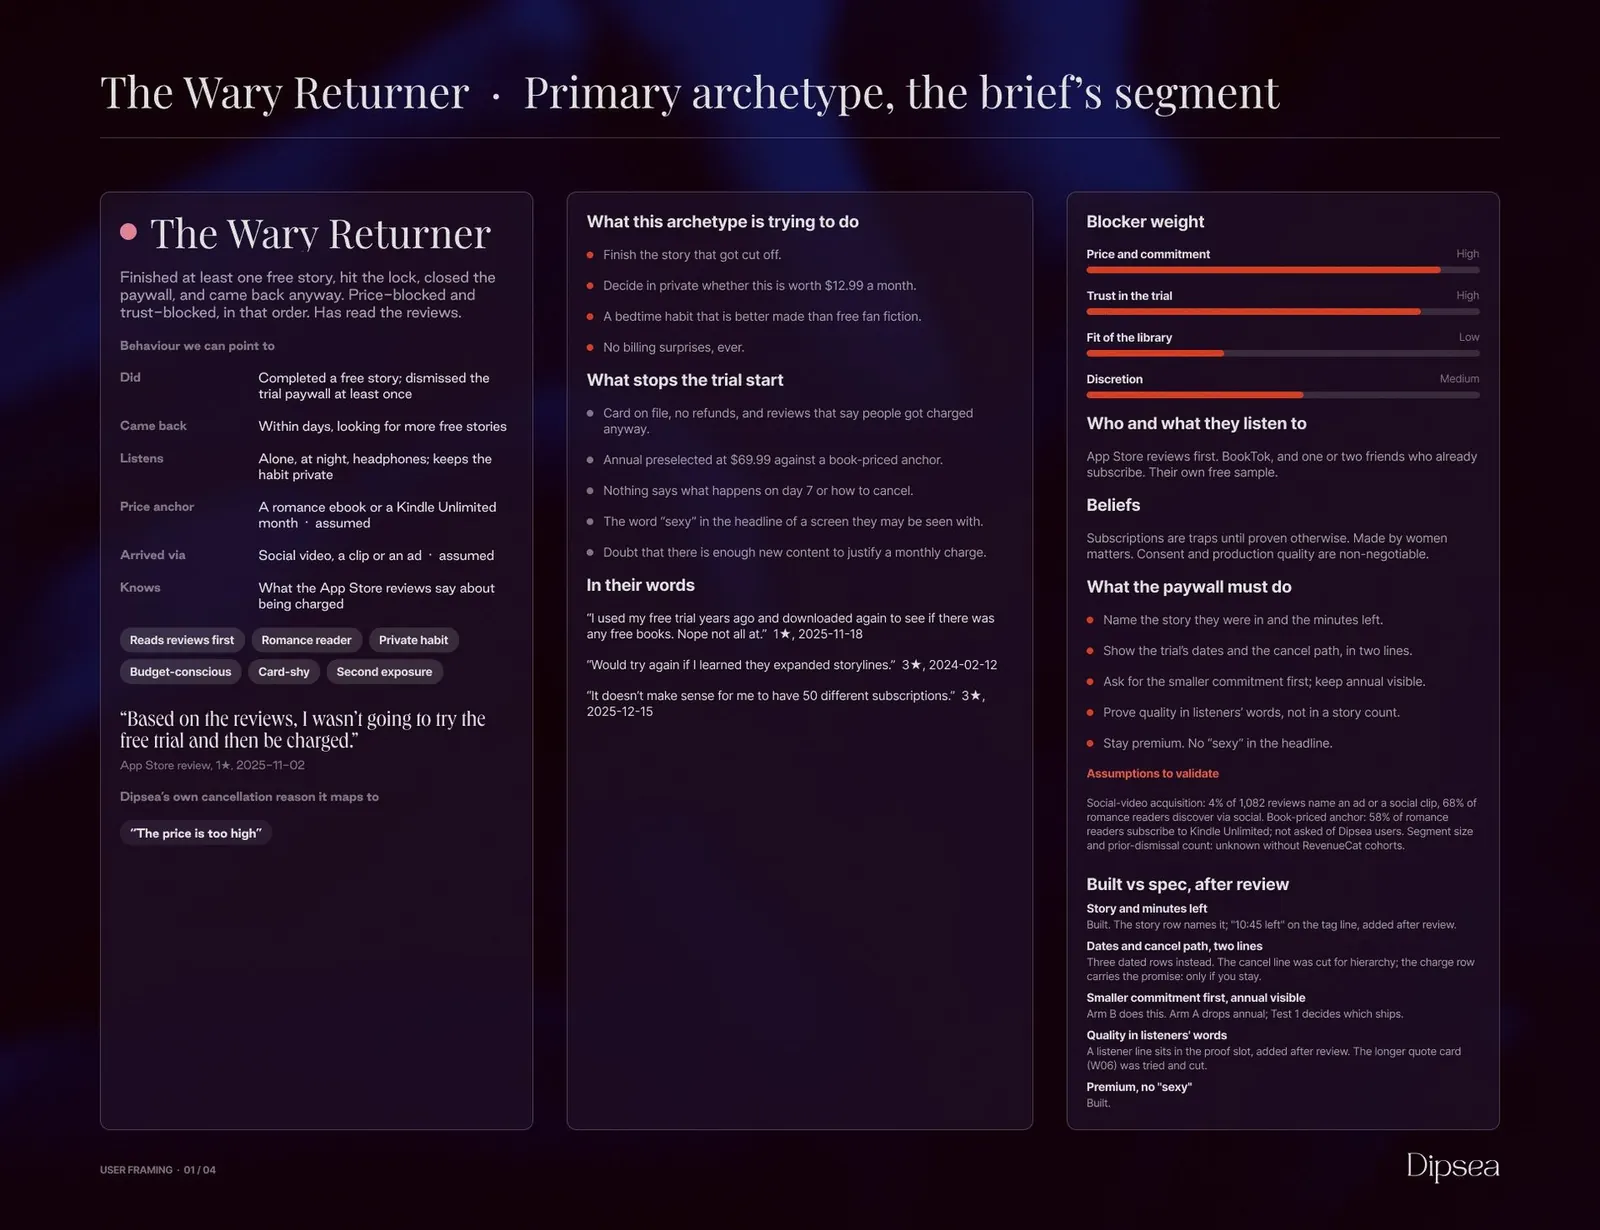Select the "Budget-conscious" tag
The width and height of the screenshot is (1600, 1230).
coord(180,672)
